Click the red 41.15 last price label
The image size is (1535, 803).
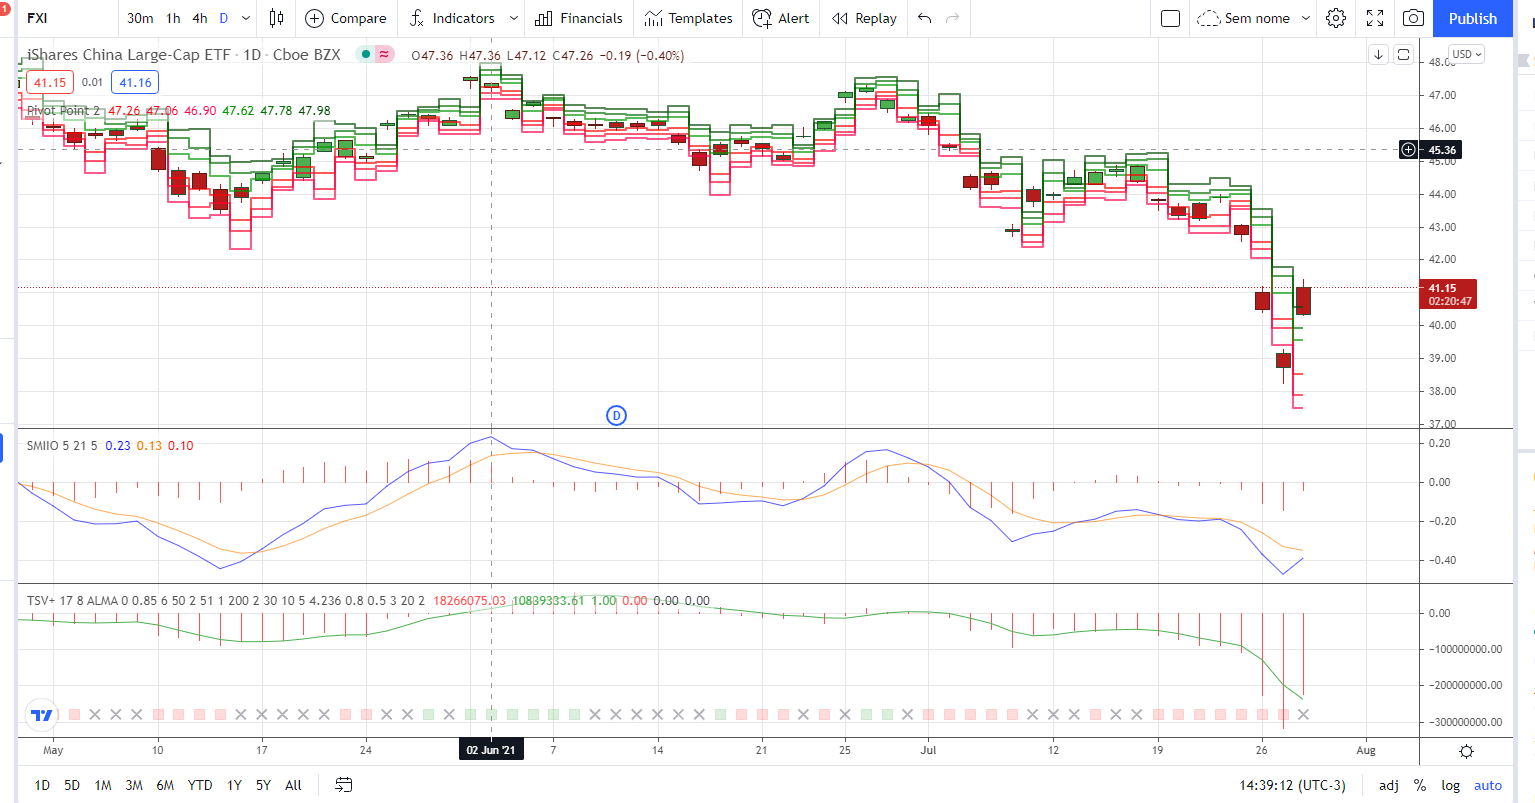pyautogui.click(x=1447, y=294)
